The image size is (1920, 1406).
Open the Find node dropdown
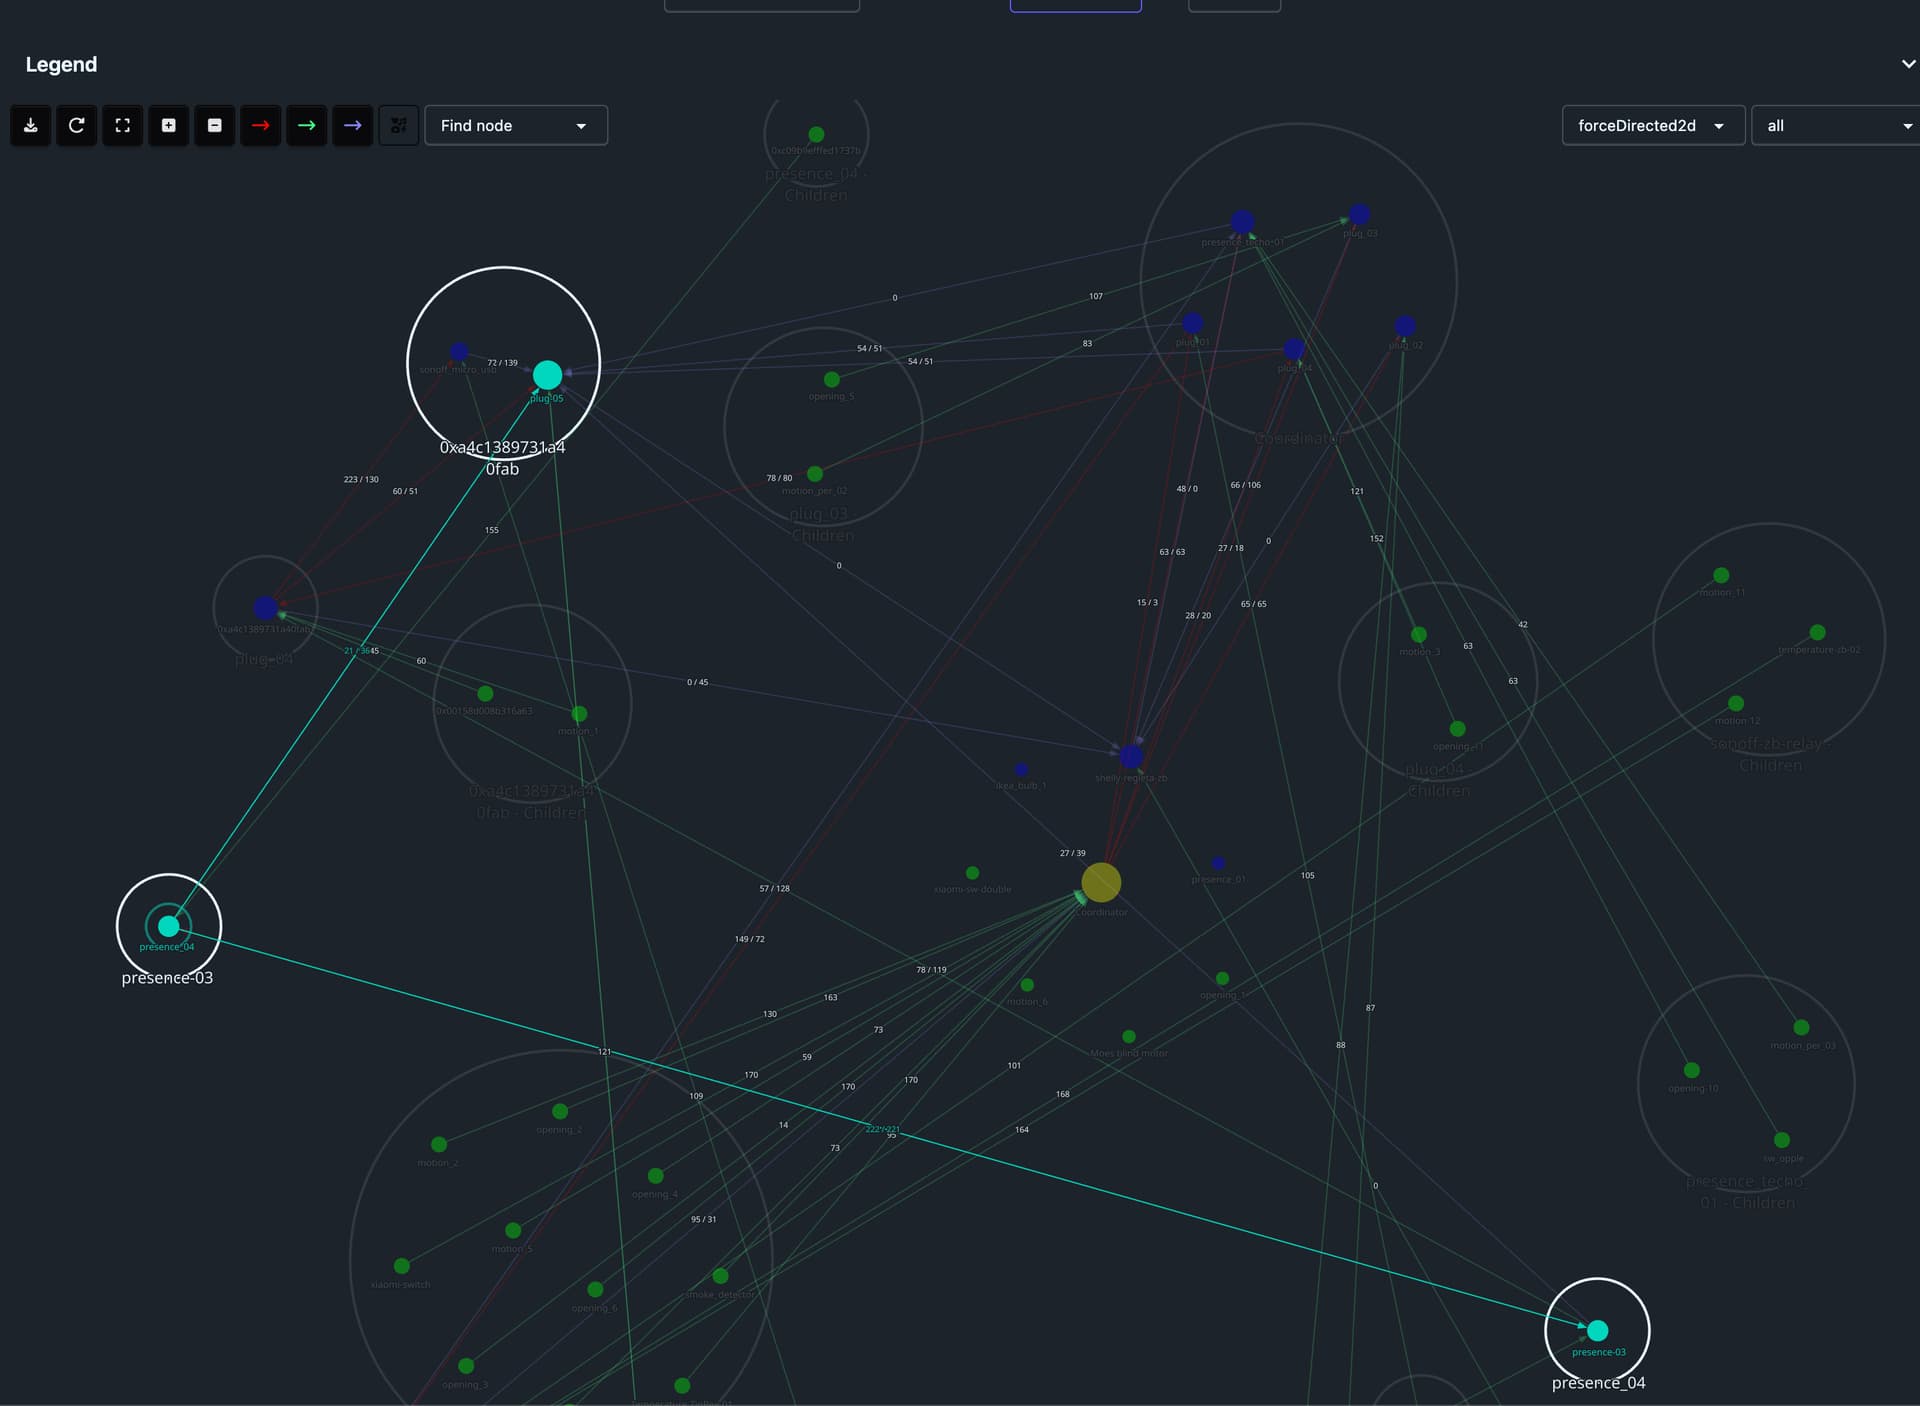tap(515, 125)
